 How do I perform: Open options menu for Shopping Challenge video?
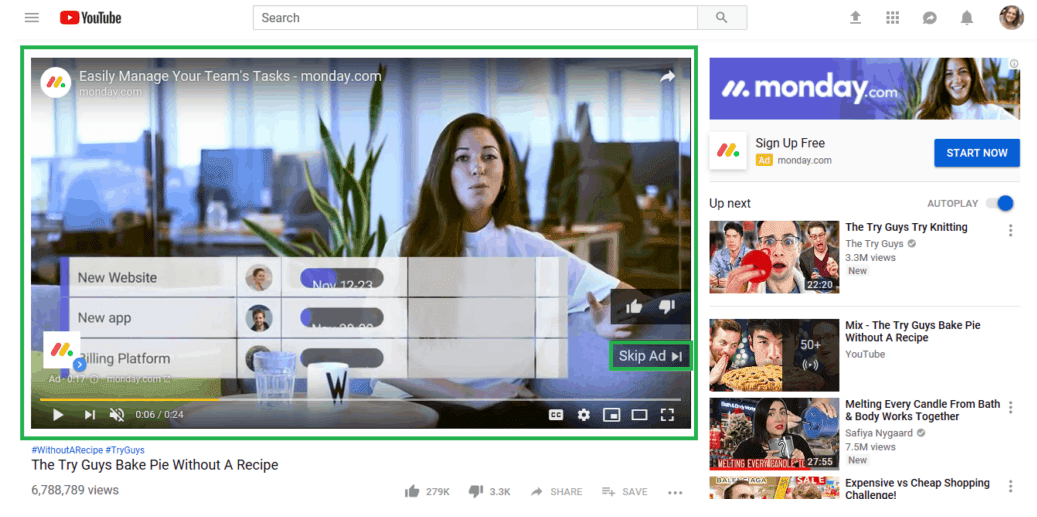[1011, 487]
